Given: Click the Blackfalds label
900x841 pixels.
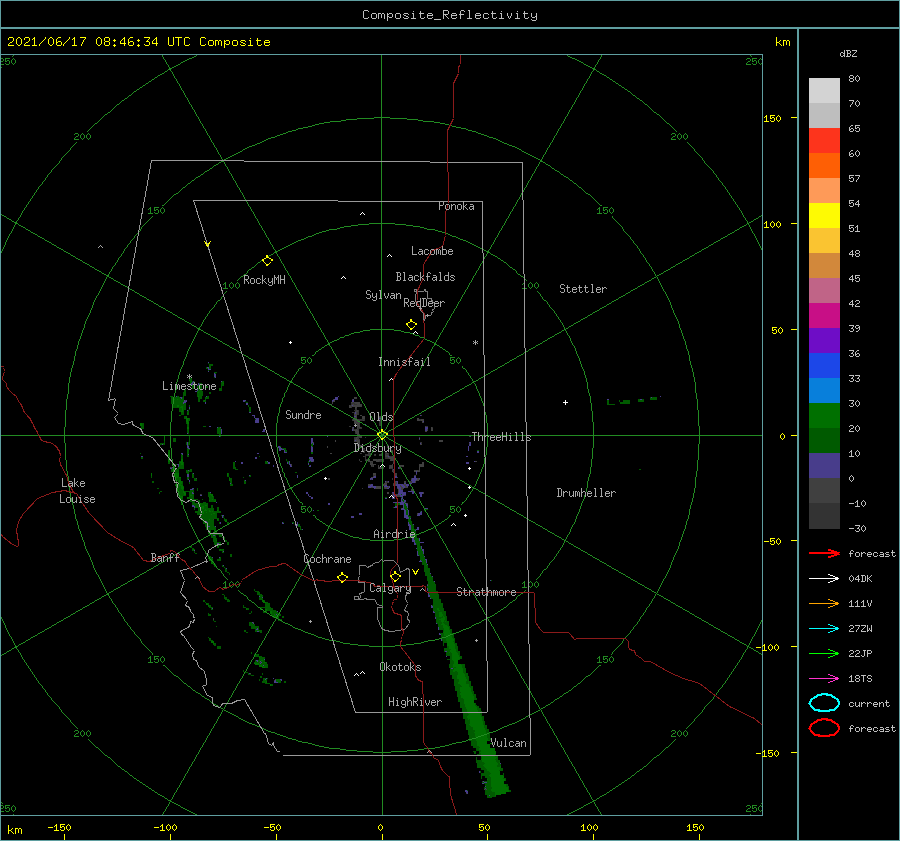Looking at the screenshot, I should 425,277.
